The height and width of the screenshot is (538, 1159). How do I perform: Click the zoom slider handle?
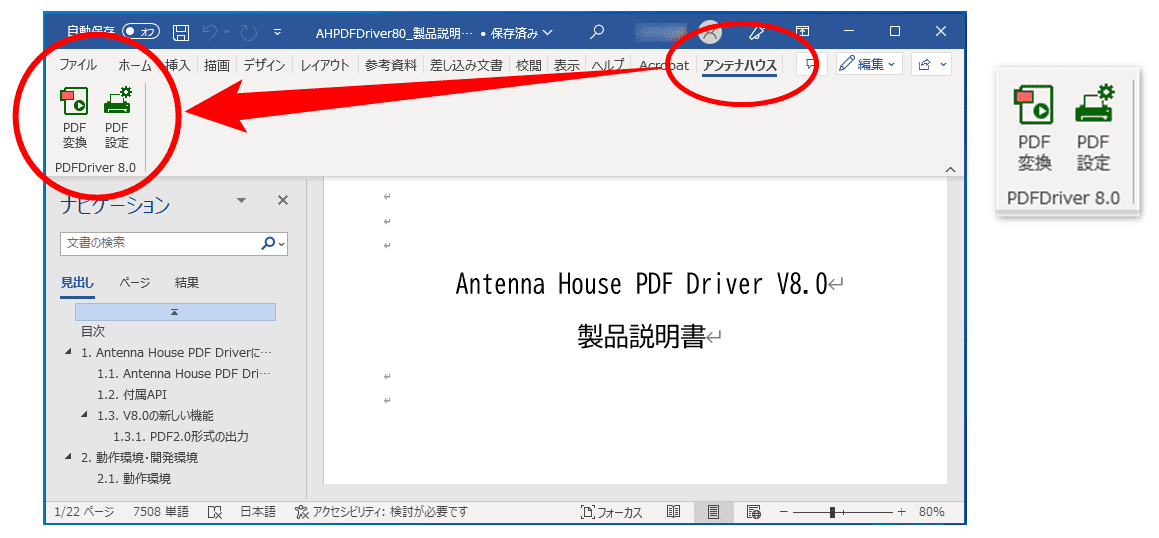tap(833, 511)
